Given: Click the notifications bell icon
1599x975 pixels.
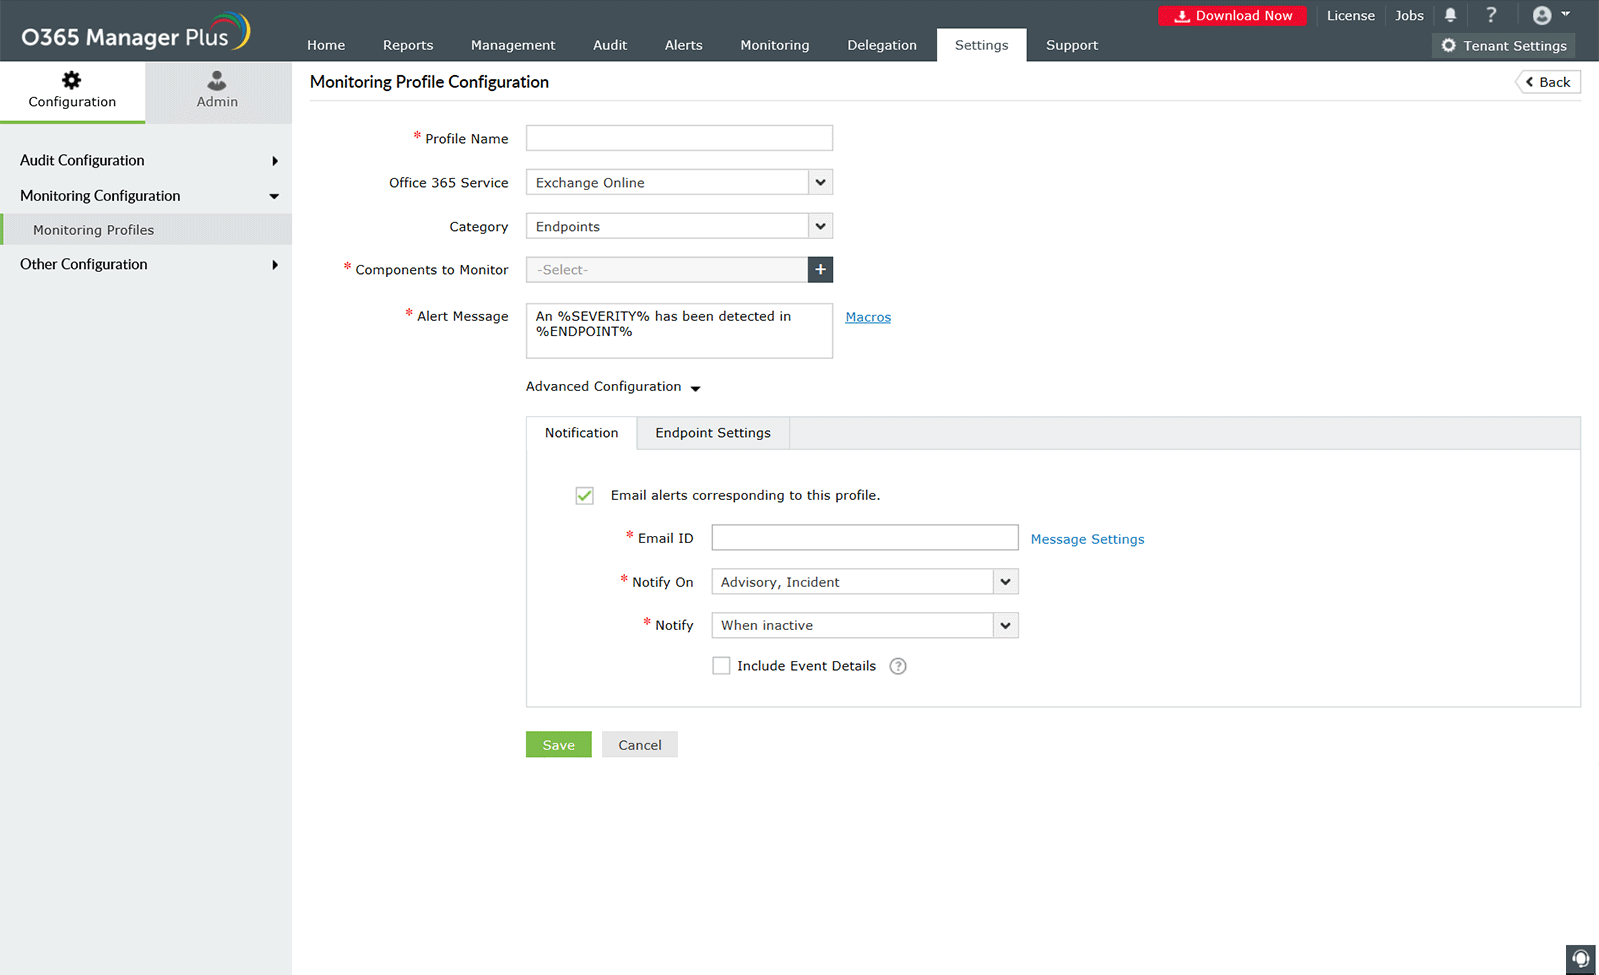Looking at the screenshot, I should click(1450, 15).
